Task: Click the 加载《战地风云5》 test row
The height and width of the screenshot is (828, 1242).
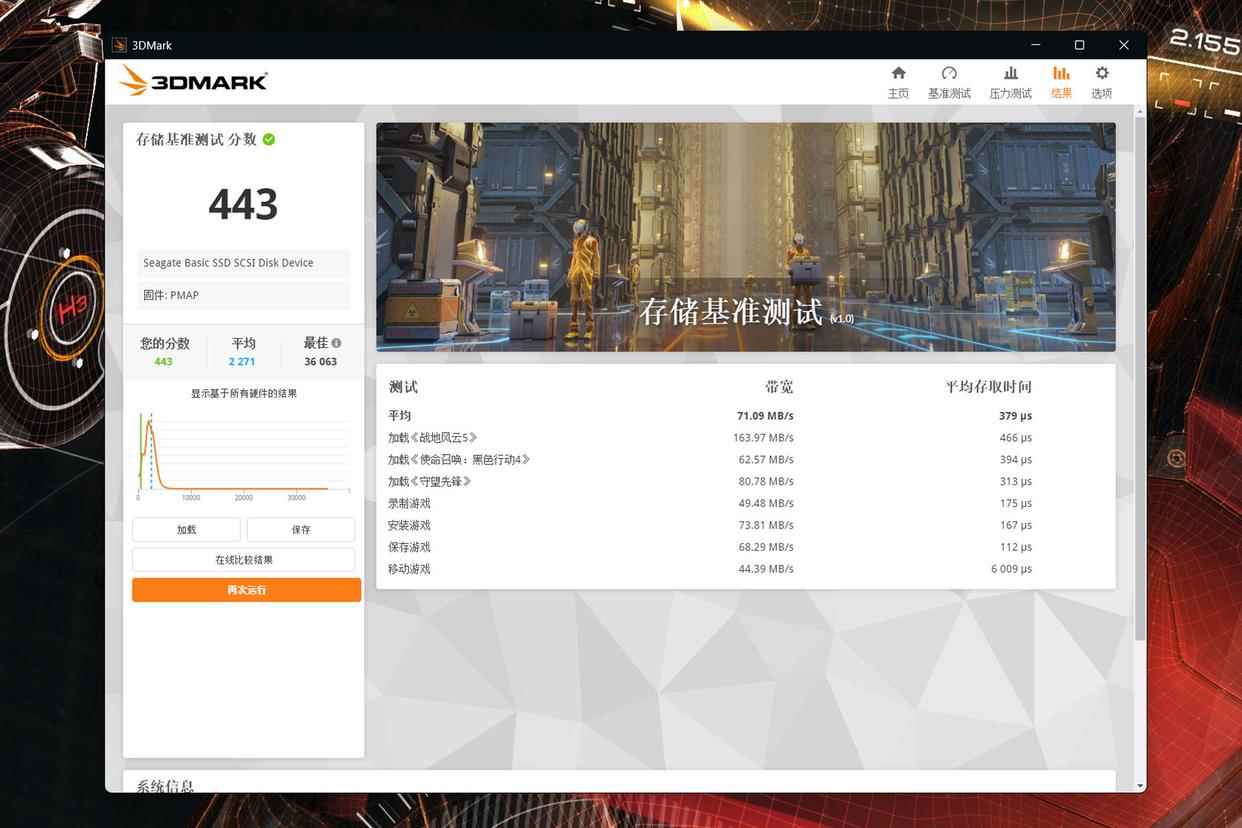Action: tap(745, 437)
